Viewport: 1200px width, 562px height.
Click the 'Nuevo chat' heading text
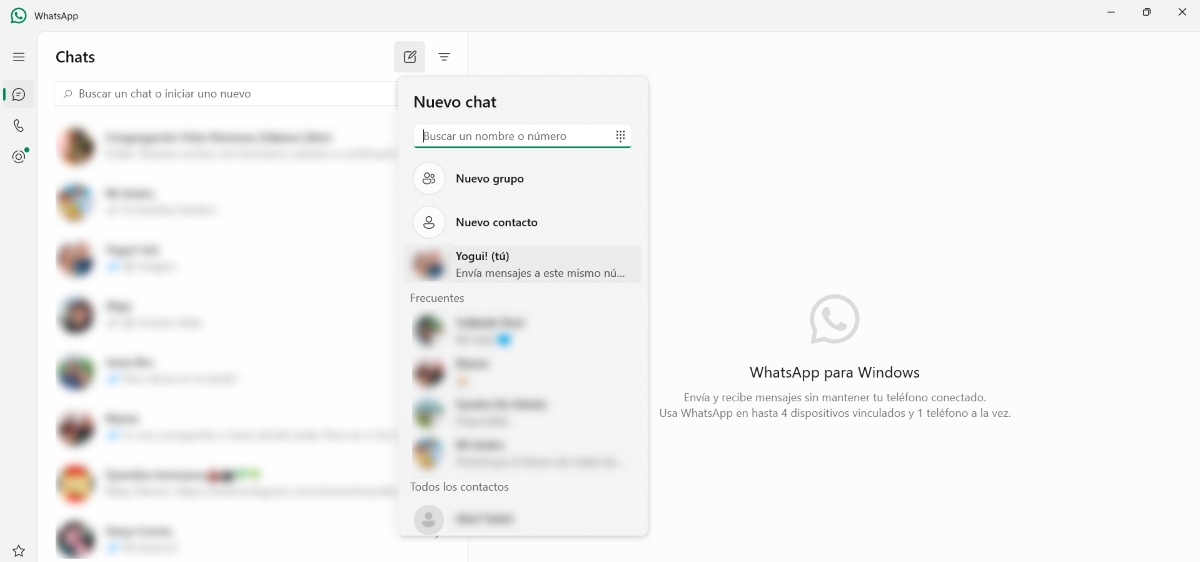coord(455,102)
